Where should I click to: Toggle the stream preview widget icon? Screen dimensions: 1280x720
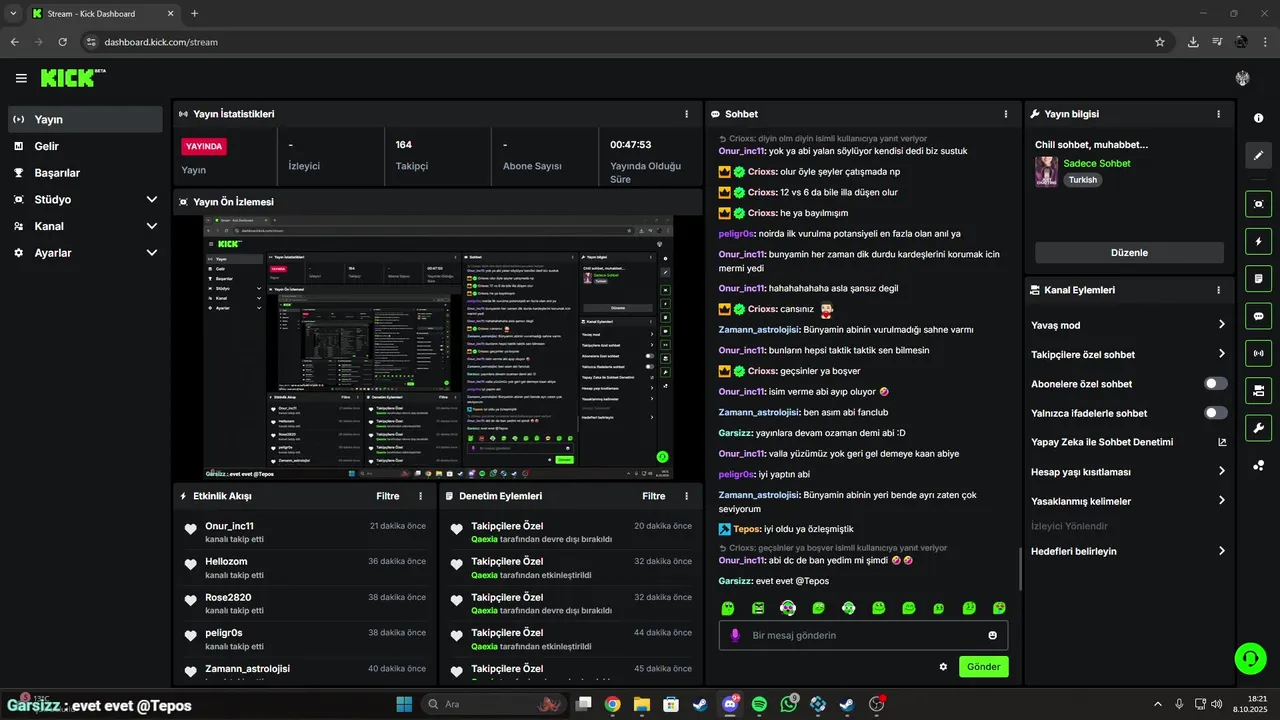[1258, 204]
